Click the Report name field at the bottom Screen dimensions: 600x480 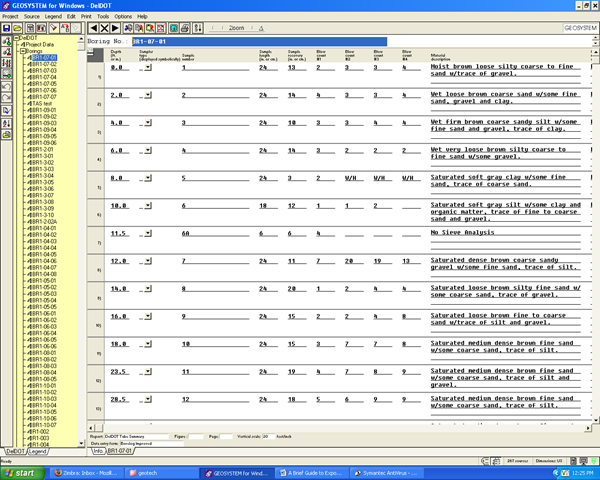pyautogui.click(x=136, y=436)
